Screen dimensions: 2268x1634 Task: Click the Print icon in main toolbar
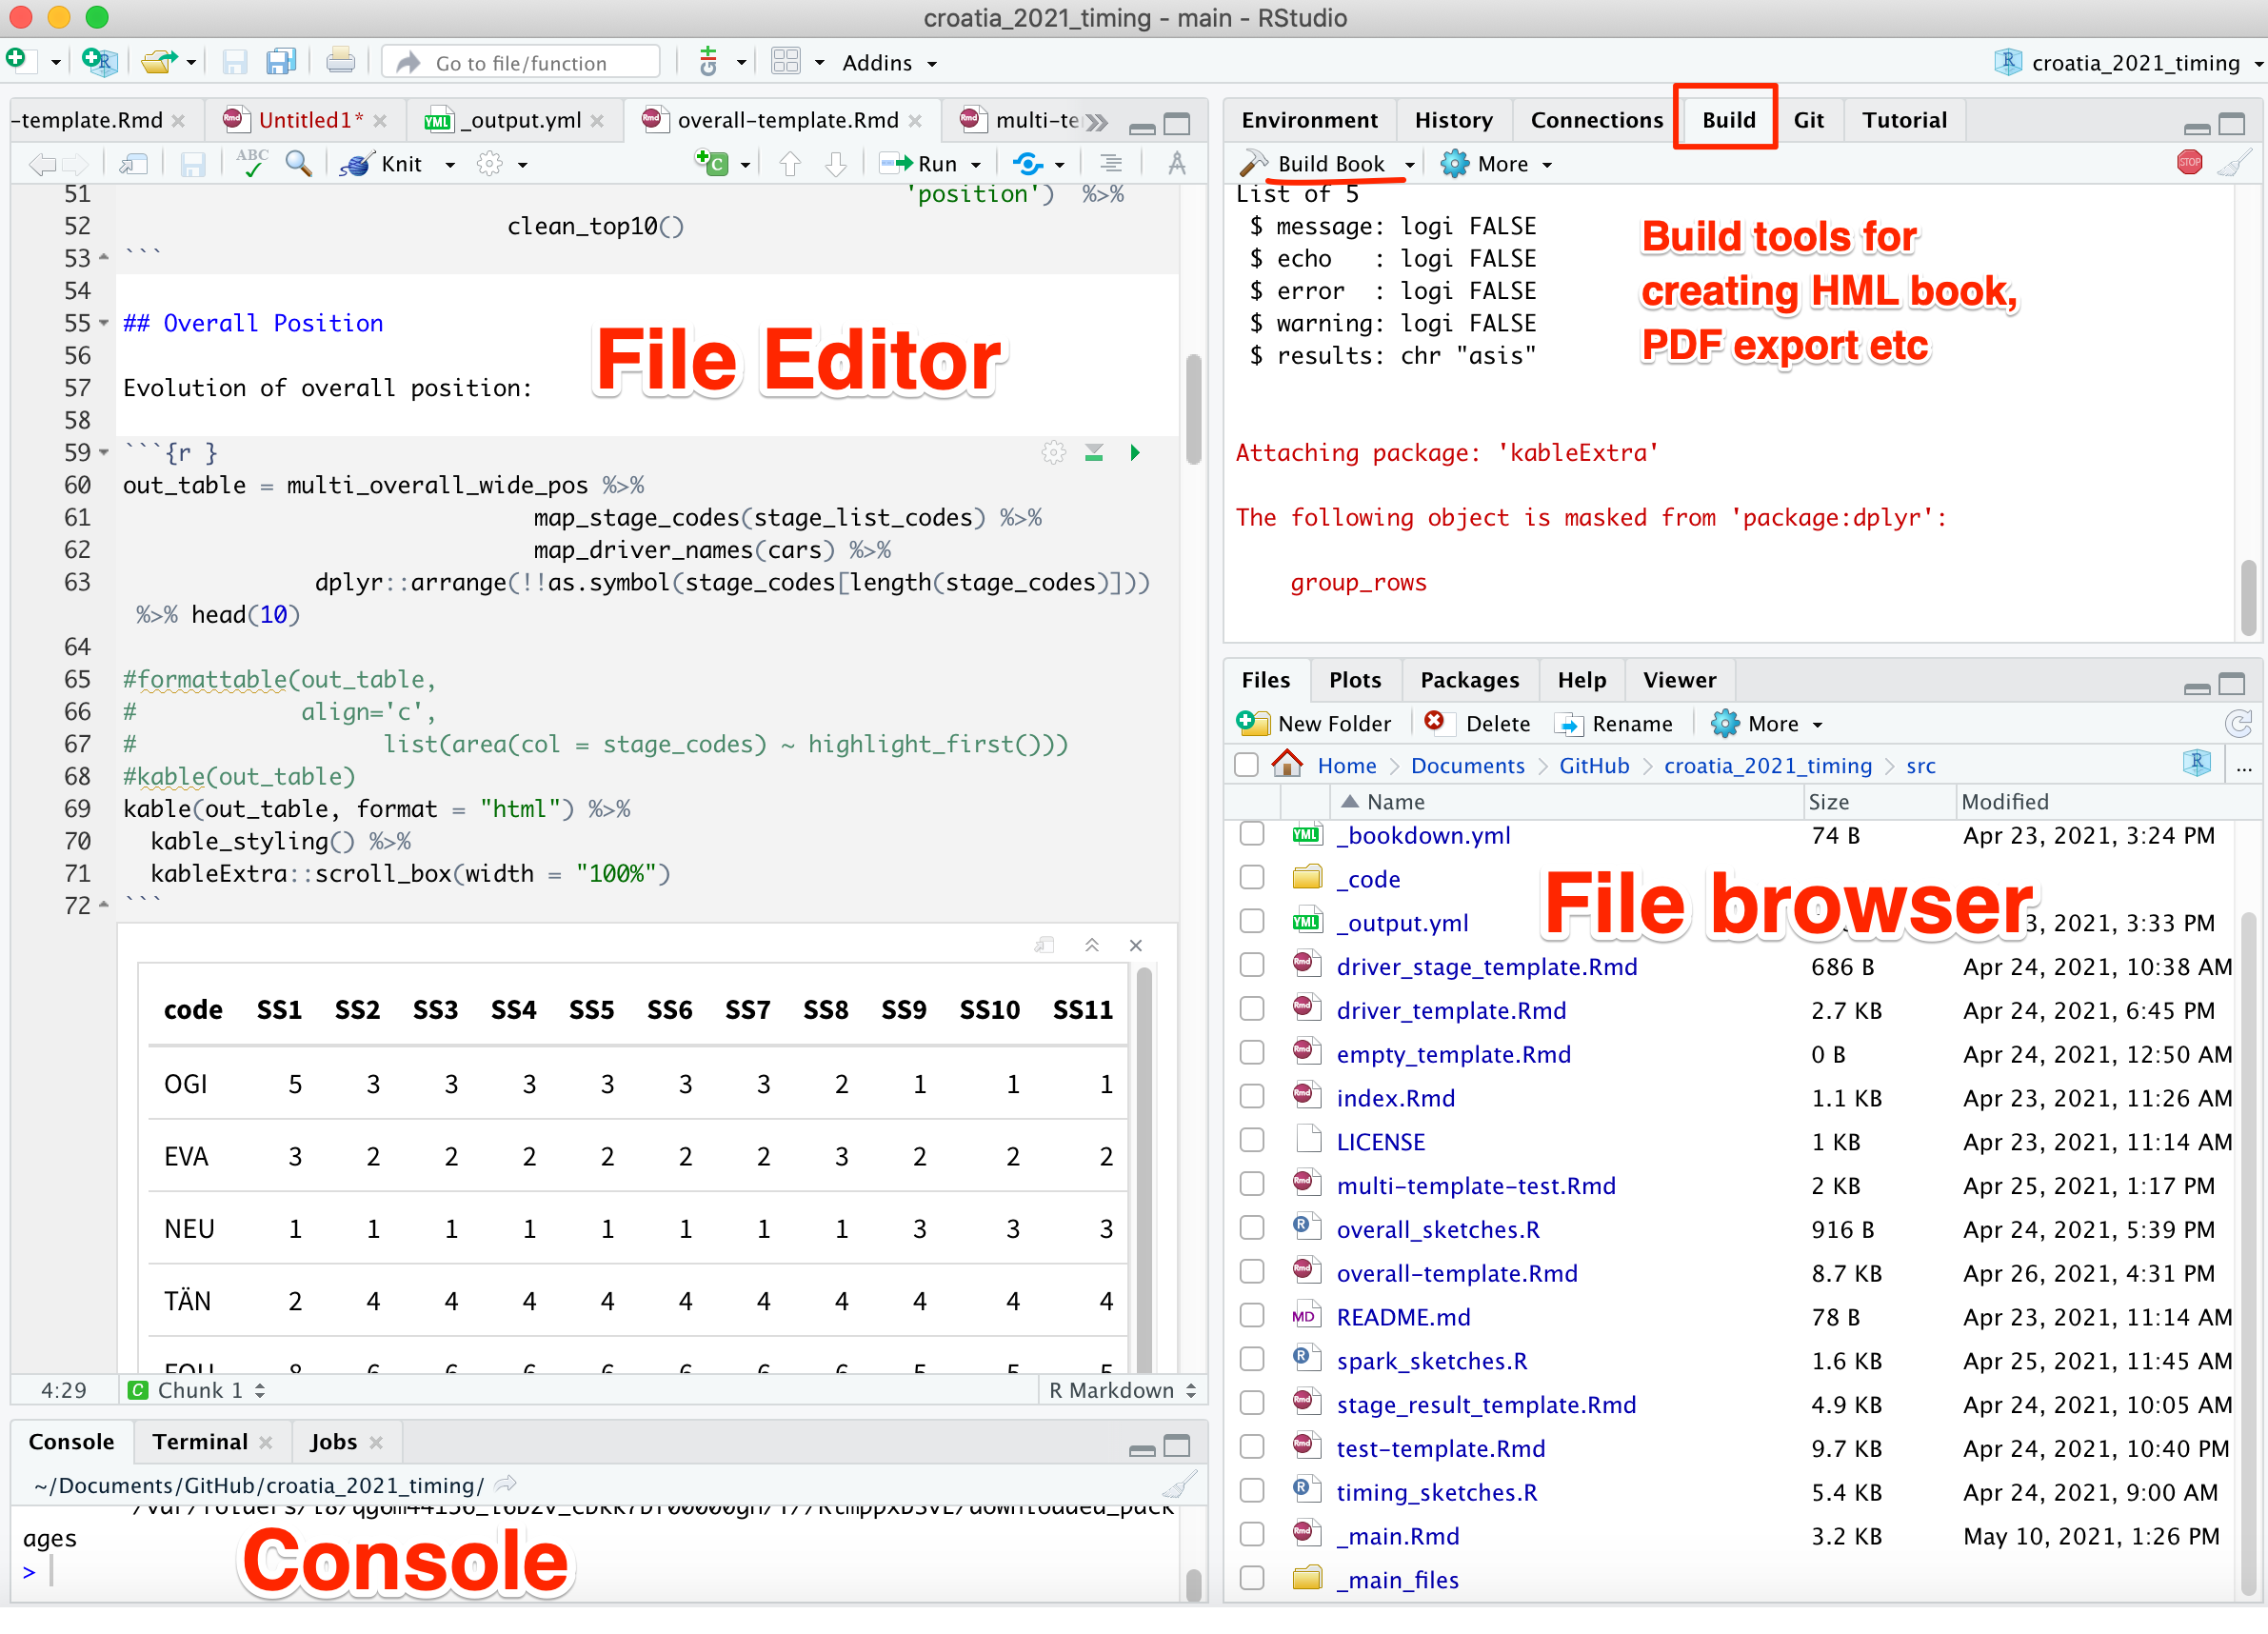click(340, 62)
